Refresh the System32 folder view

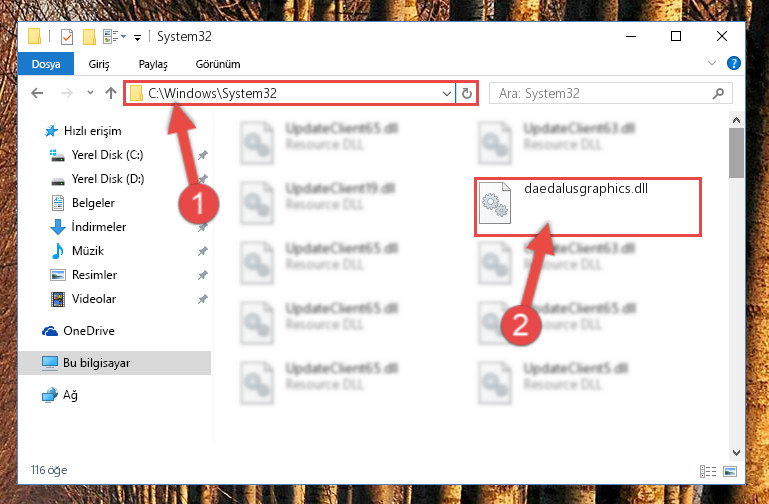pos(466,93)
